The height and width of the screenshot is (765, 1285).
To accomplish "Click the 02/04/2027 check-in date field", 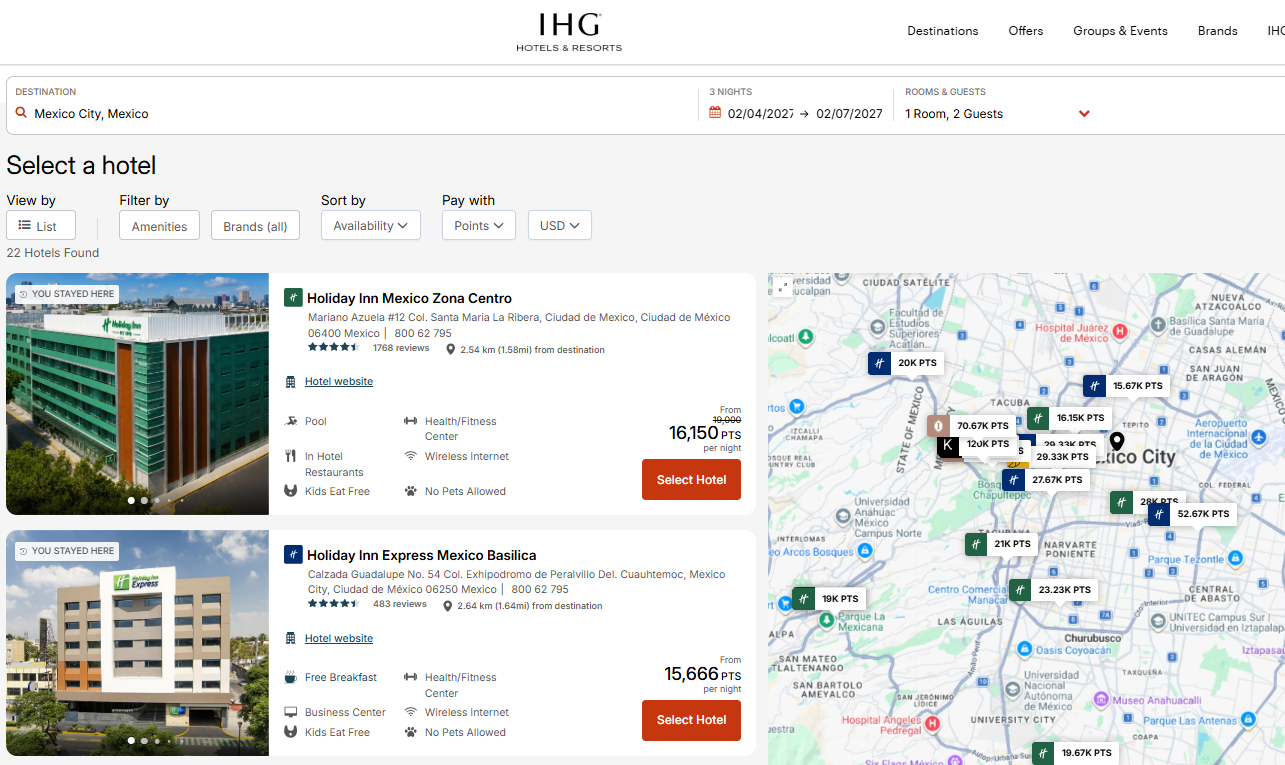I will pyautogui.click(x=761, y=114).
